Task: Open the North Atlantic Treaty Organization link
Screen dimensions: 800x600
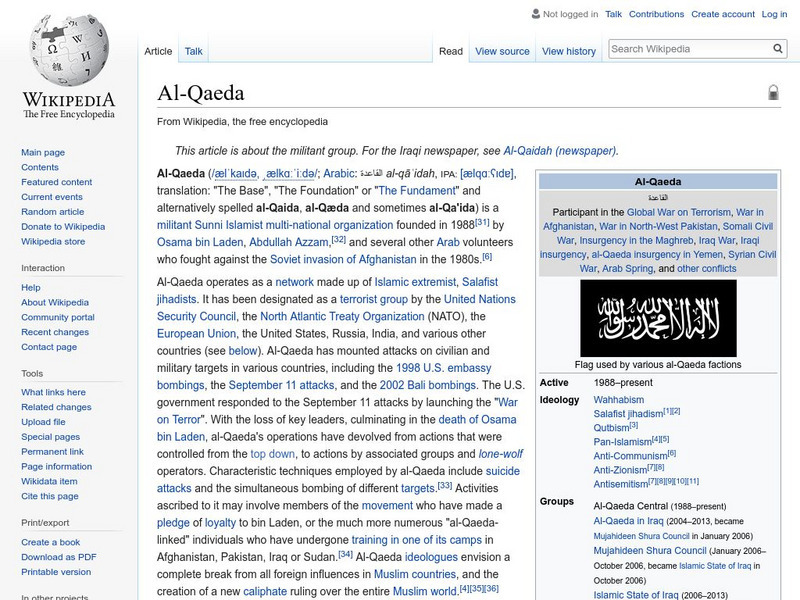Action: 342,316
